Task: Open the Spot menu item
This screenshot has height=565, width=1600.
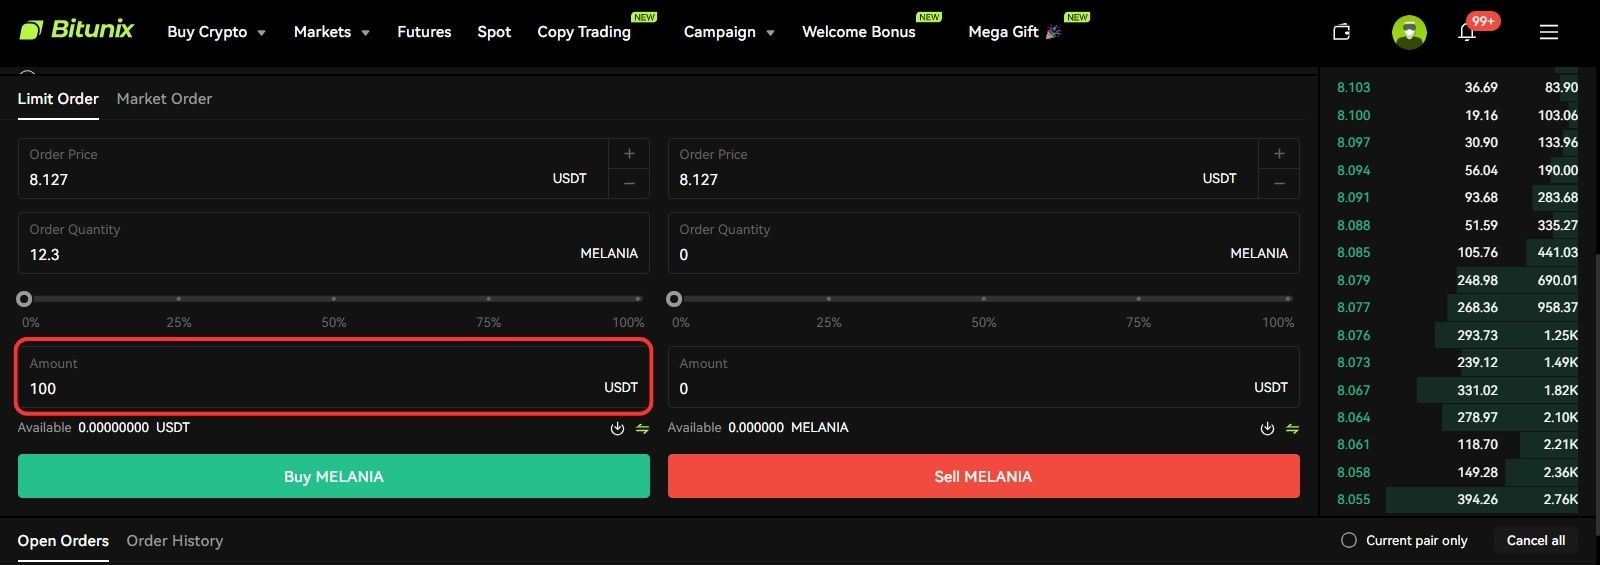Action: [x=494, y=32]
